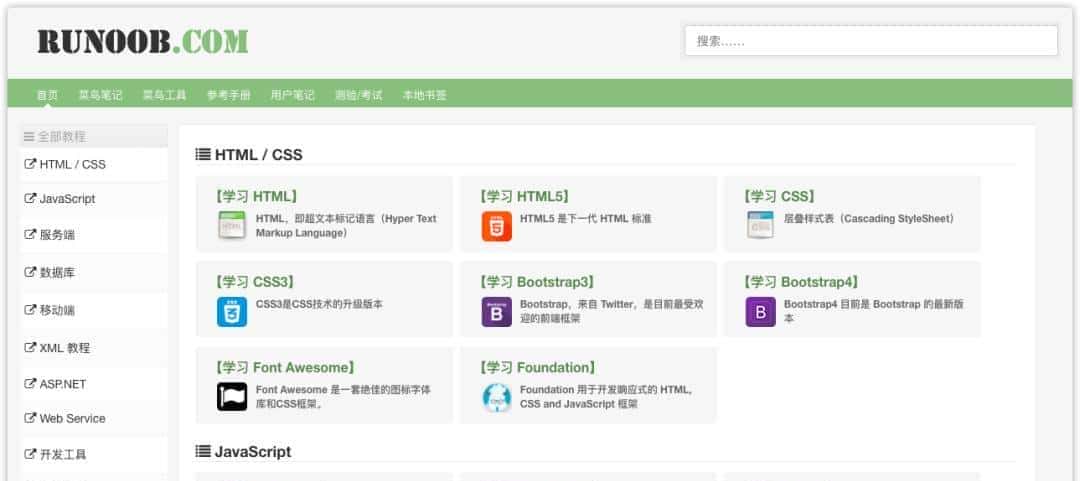
Task: Click external-link icon next to 开发工具
Action: point(30,454)
